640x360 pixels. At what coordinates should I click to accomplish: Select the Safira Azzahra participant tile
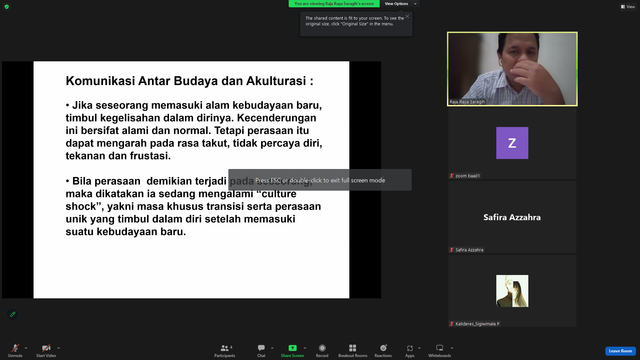click(x=512, y=218)
